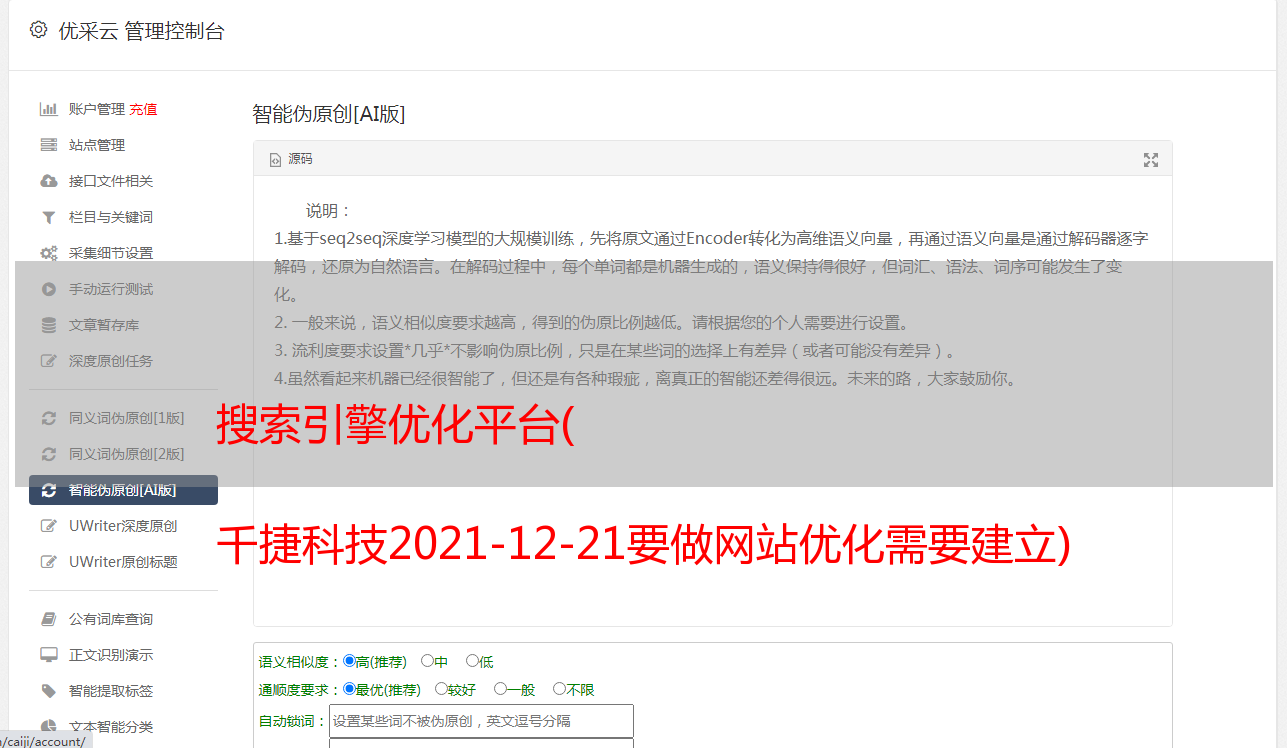The height and width of the screenshot is (748, 1287).
Task: Click the cloud upload icon for 接口文件相关
Action: pyautogui.click(x=48, y=181)
